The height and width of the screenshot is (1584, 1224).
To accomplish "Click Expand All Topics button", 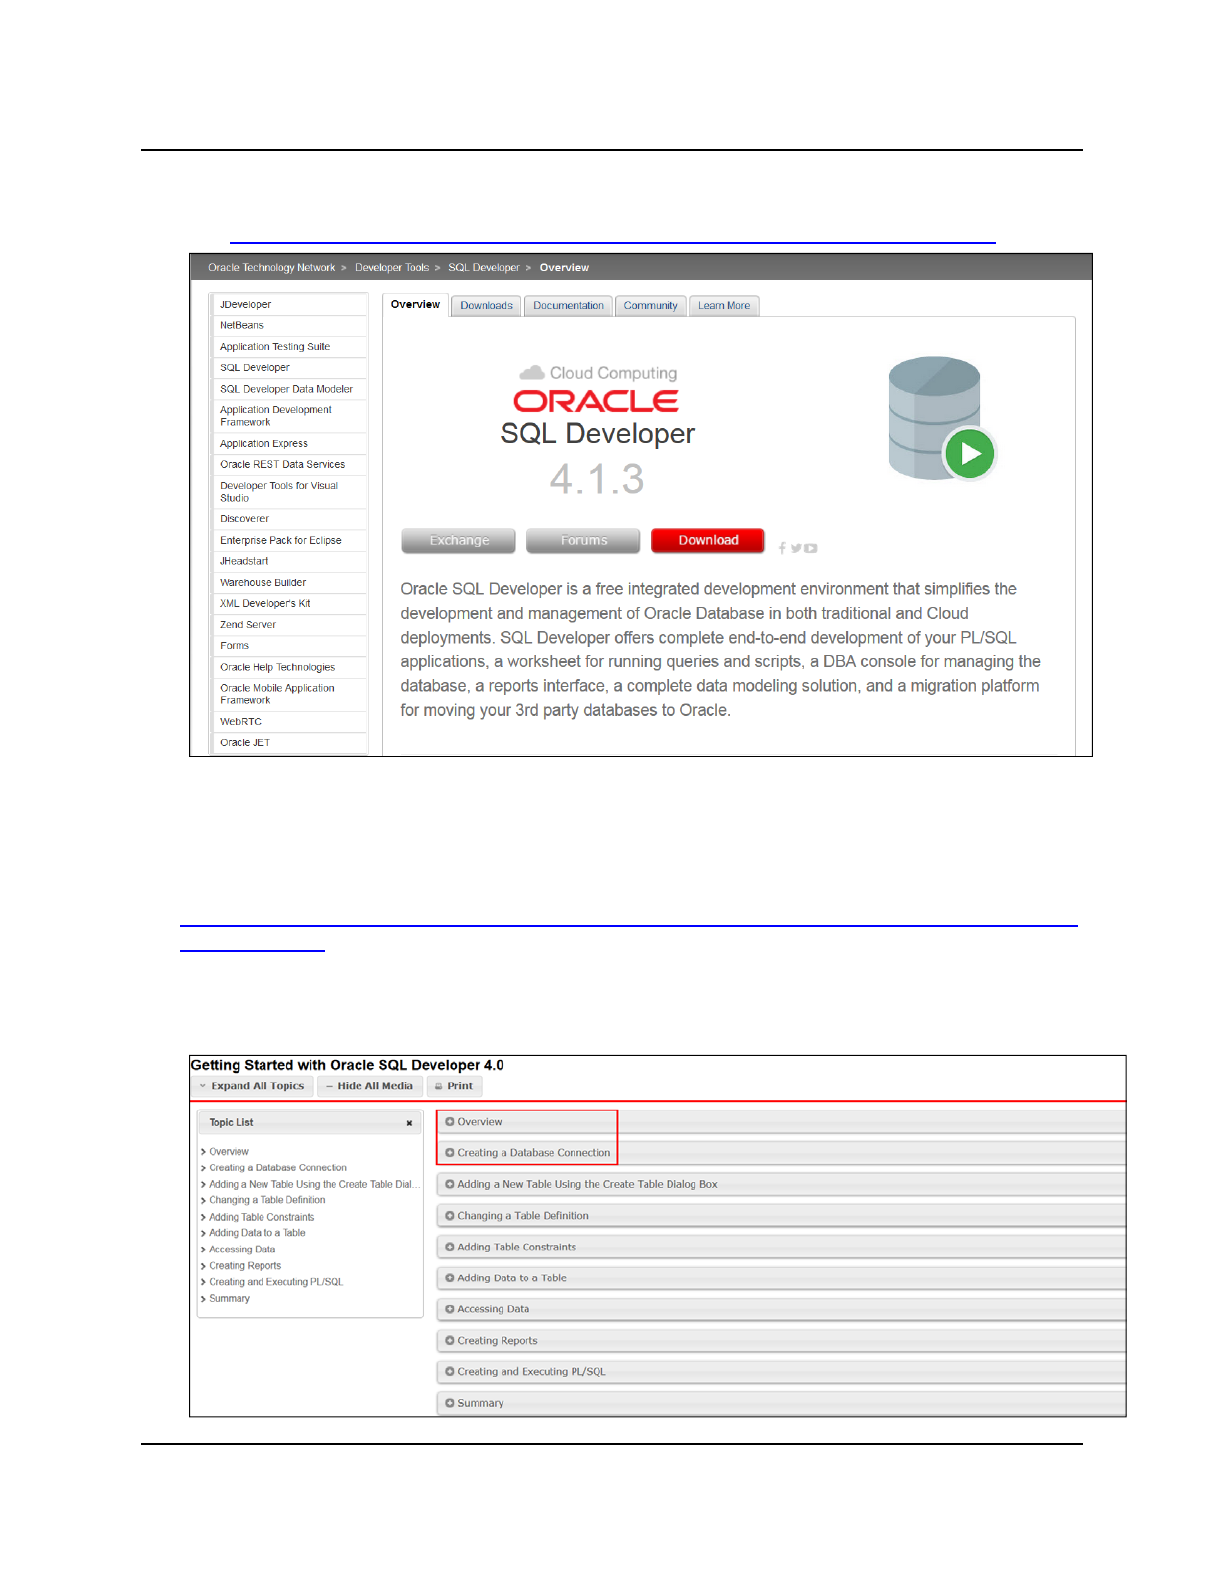I will click(252, 1086).
